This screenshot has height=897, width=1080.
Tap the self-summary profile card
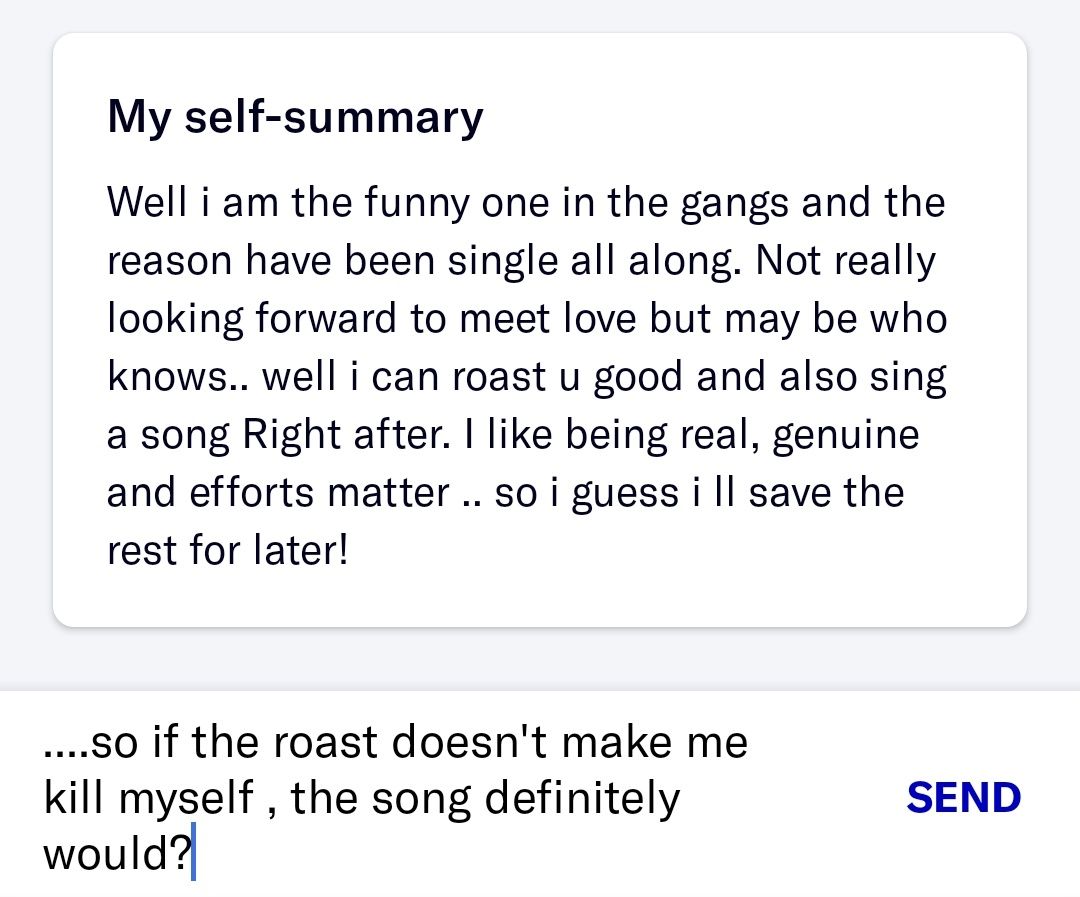(x=540, y=330)
